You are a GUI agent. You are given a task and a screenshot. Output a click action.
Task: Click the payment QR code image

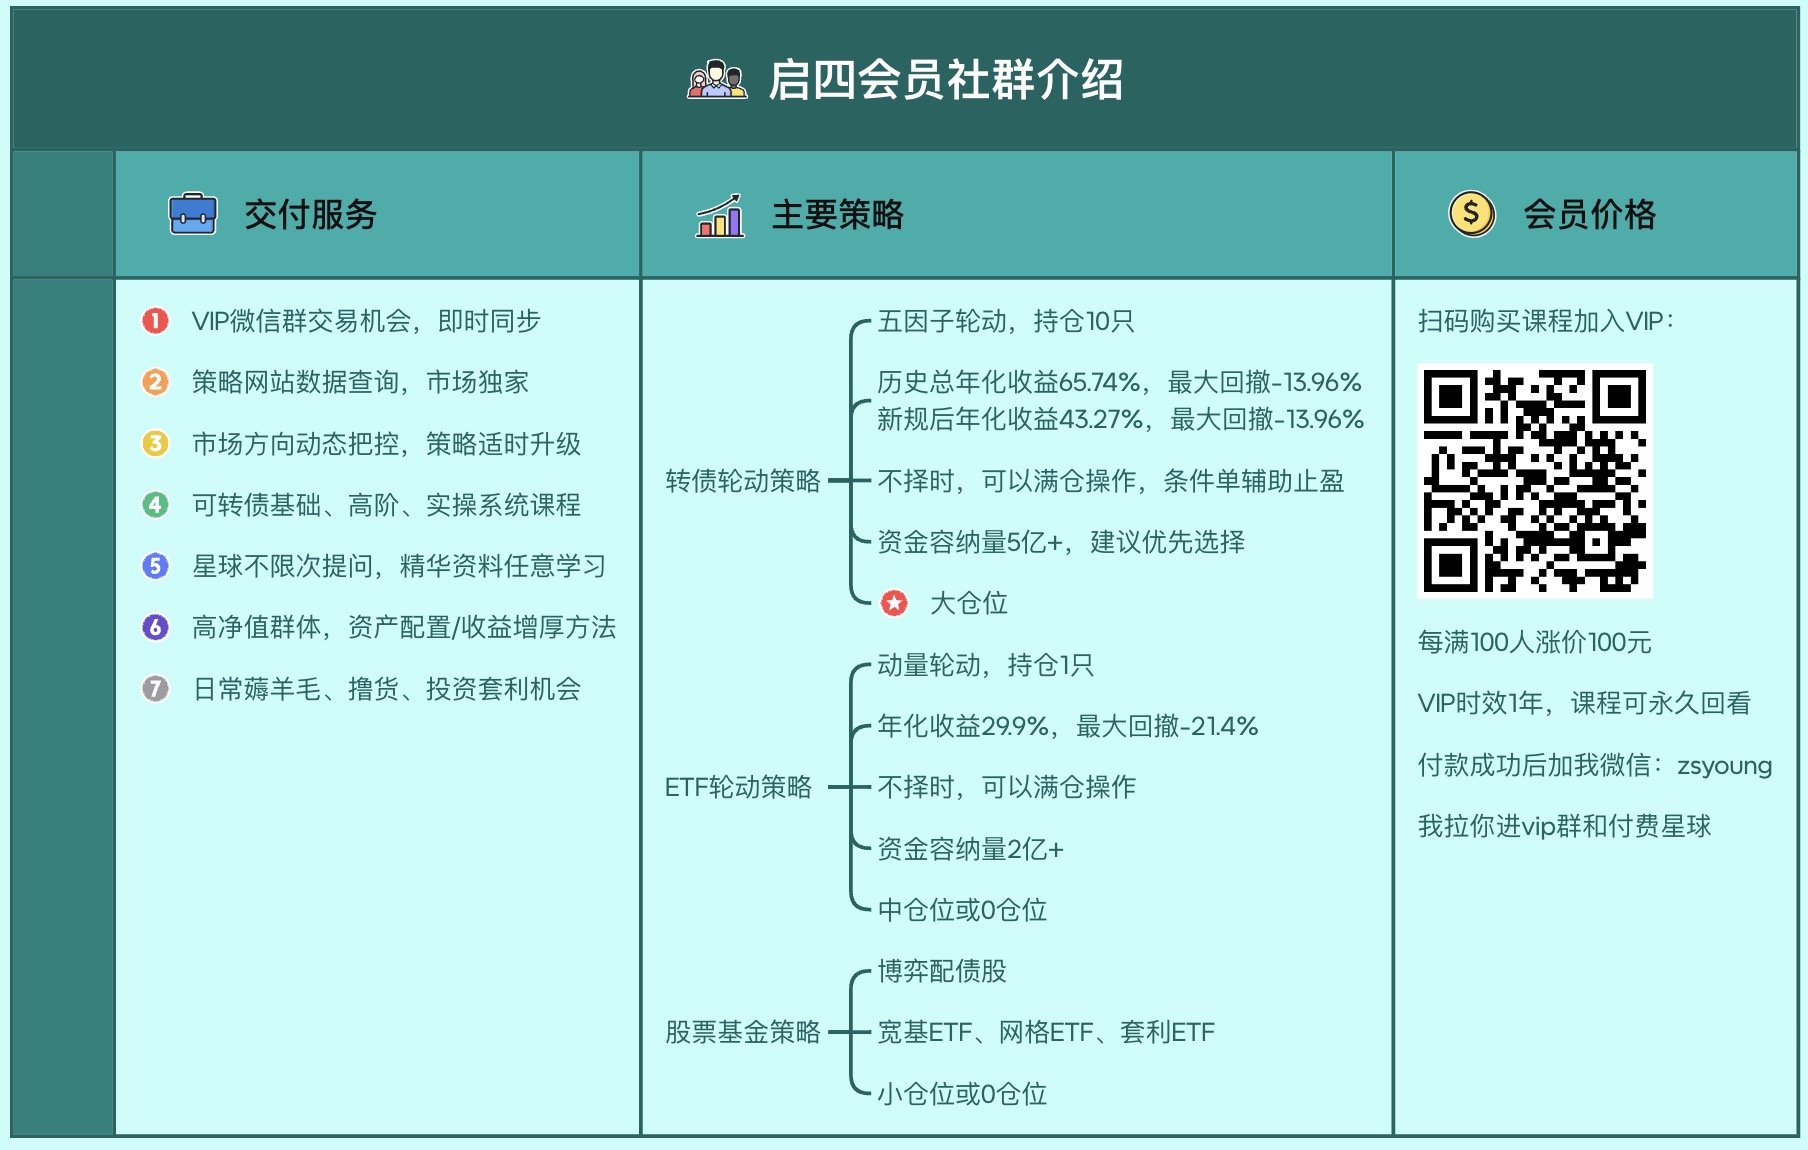[x=1535, y=481]
